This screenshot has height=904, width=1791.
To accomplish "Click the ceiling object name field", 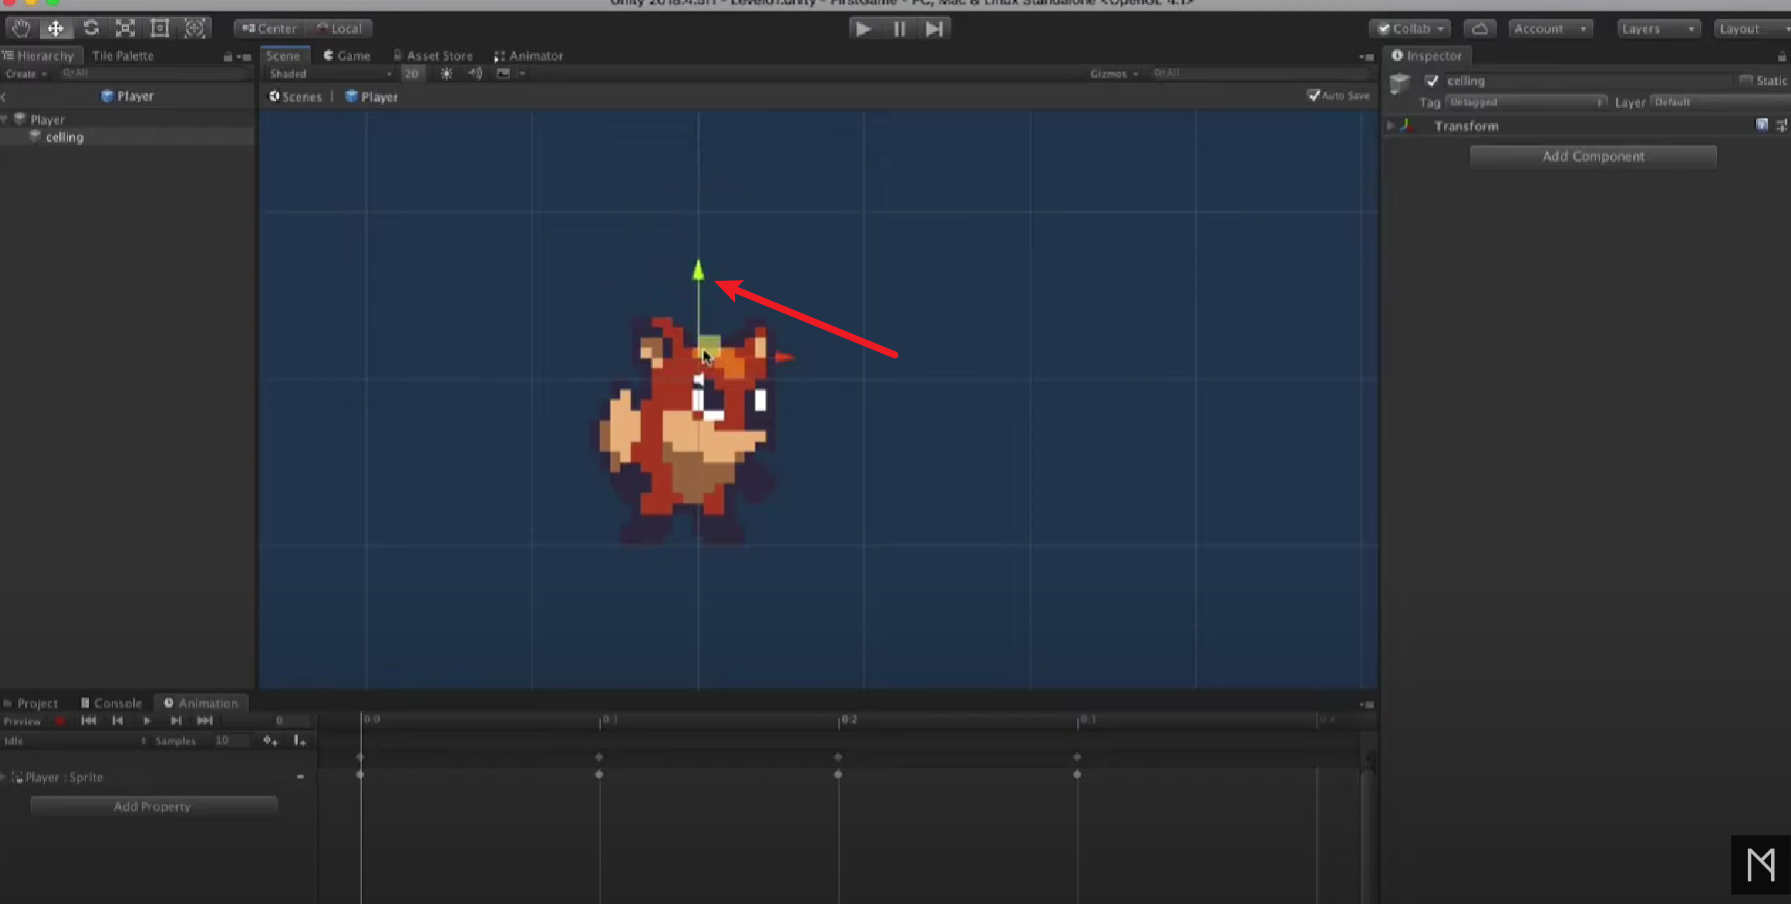I will click(1587, 81).
